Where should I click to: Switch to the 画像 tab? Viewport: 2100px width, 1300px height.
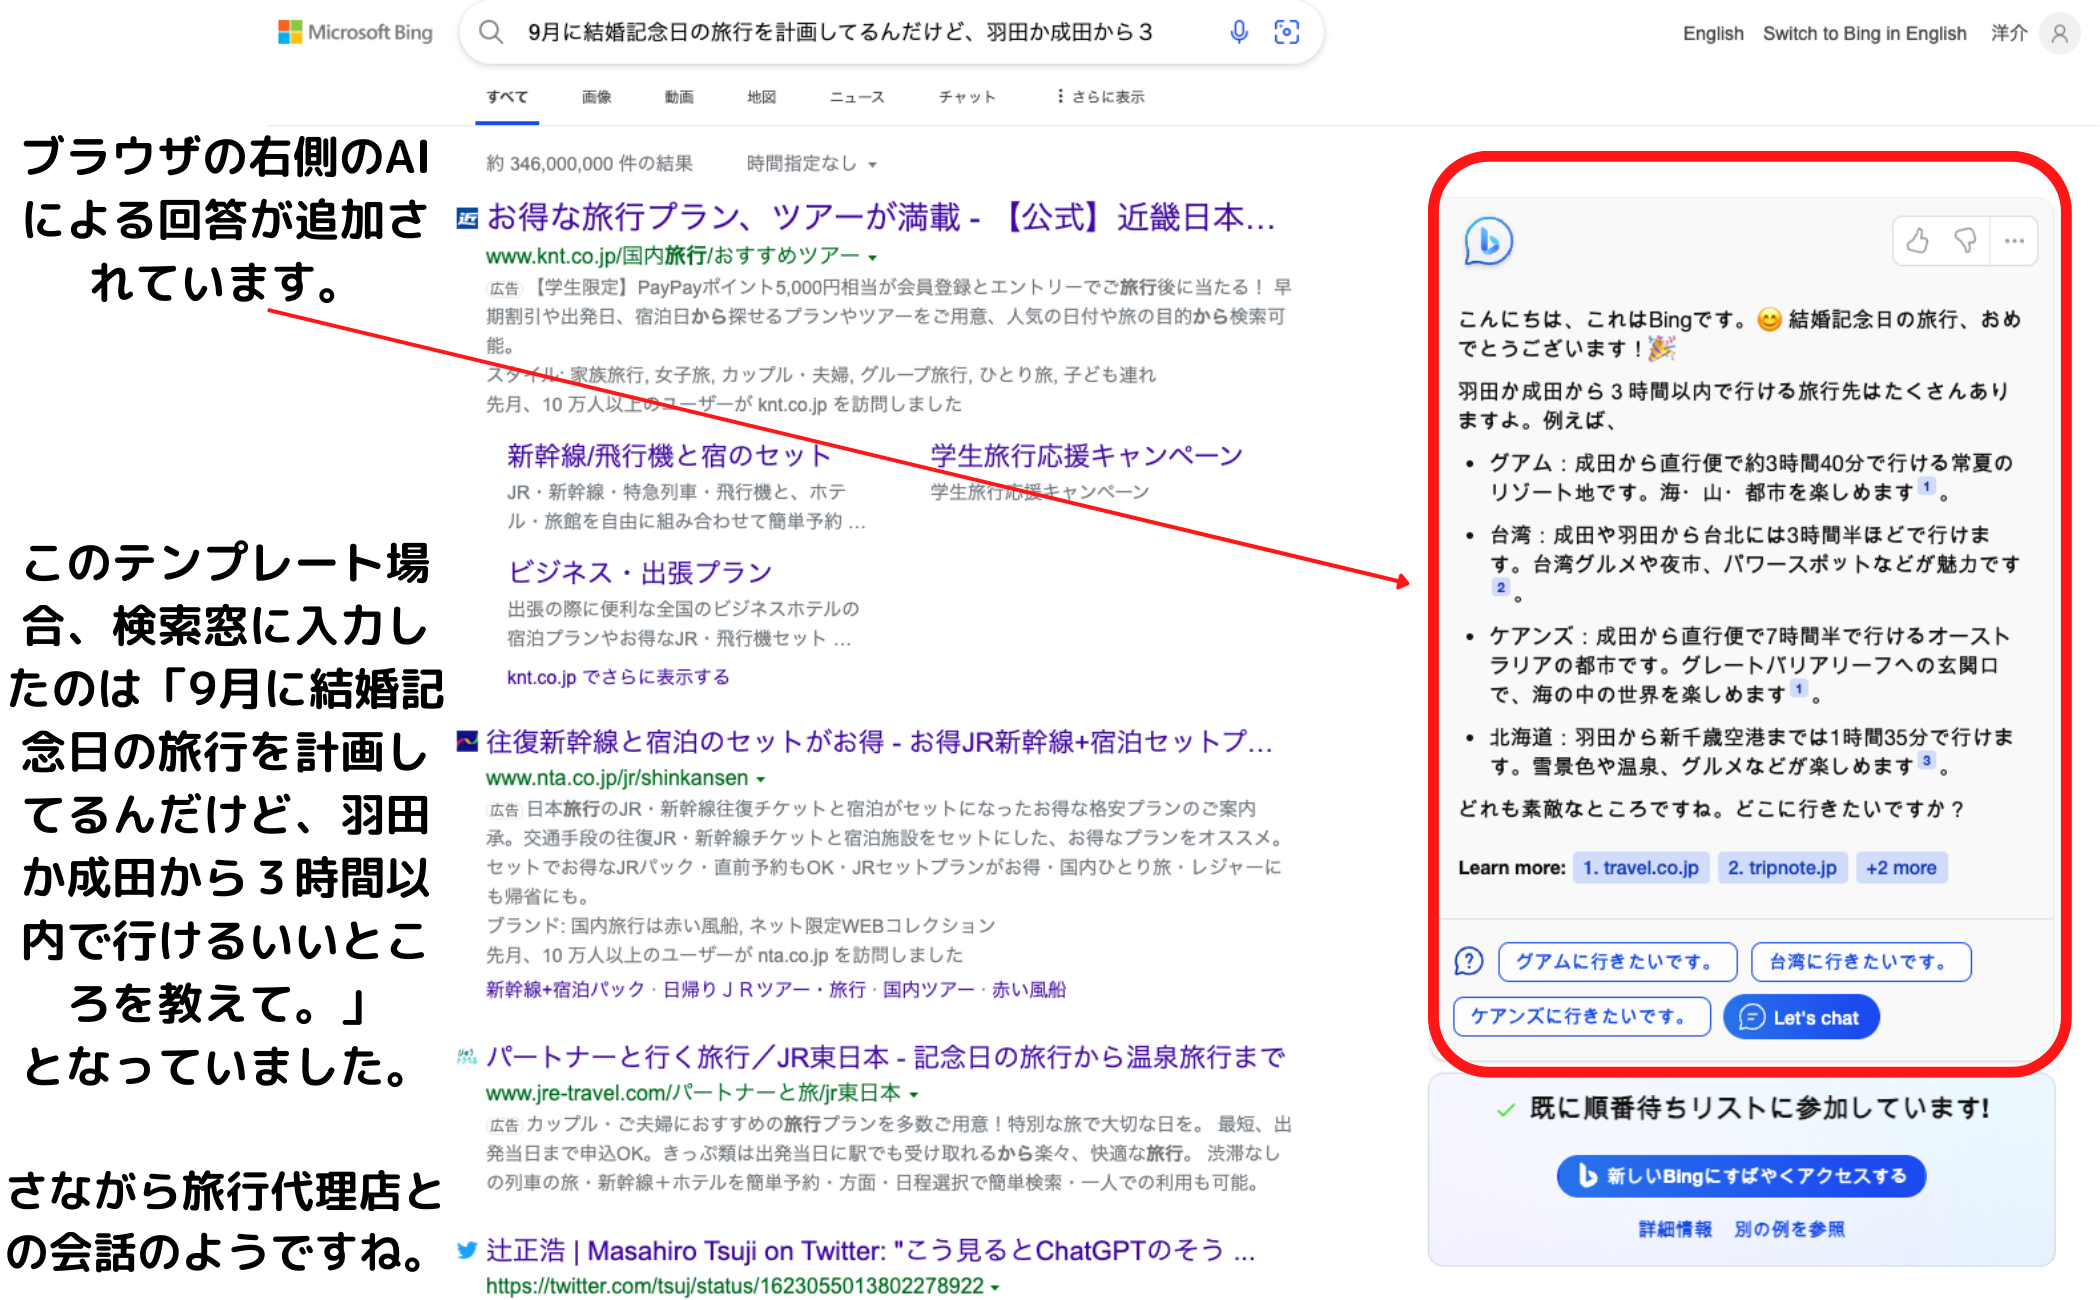click(596, 97)
